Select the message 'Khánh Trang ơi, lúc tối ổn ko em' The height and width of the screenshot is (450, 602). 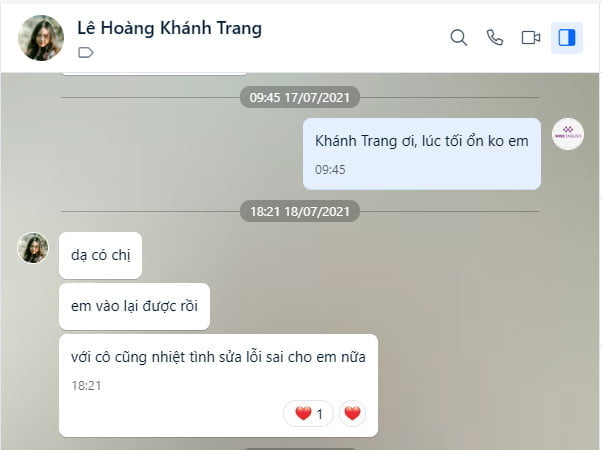click(x=422, y=154)
